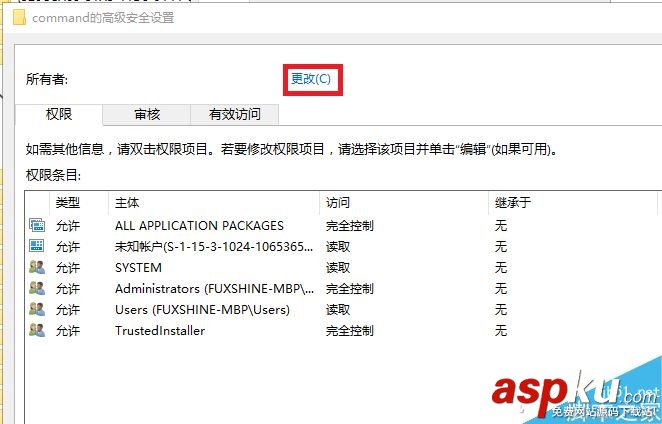Open the 有效访问 tab

235,114
